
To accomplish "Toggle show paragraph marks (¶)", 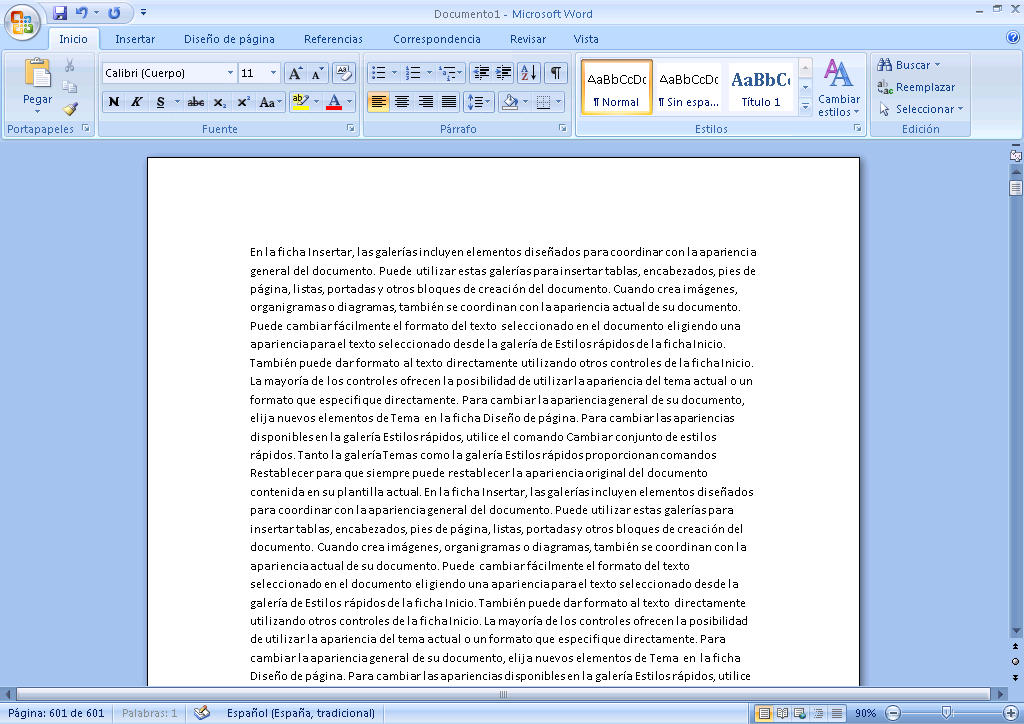I will 555,73.
